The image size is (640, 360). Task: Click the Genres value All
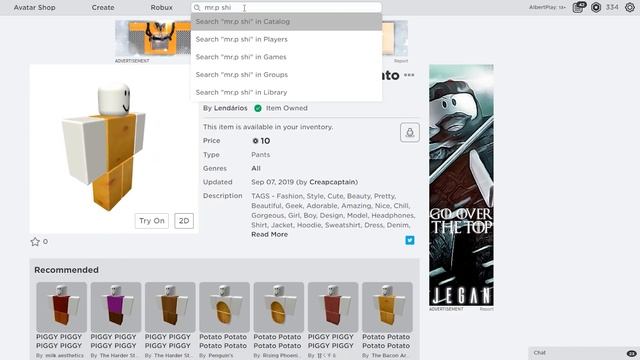[x=256, y=168]
